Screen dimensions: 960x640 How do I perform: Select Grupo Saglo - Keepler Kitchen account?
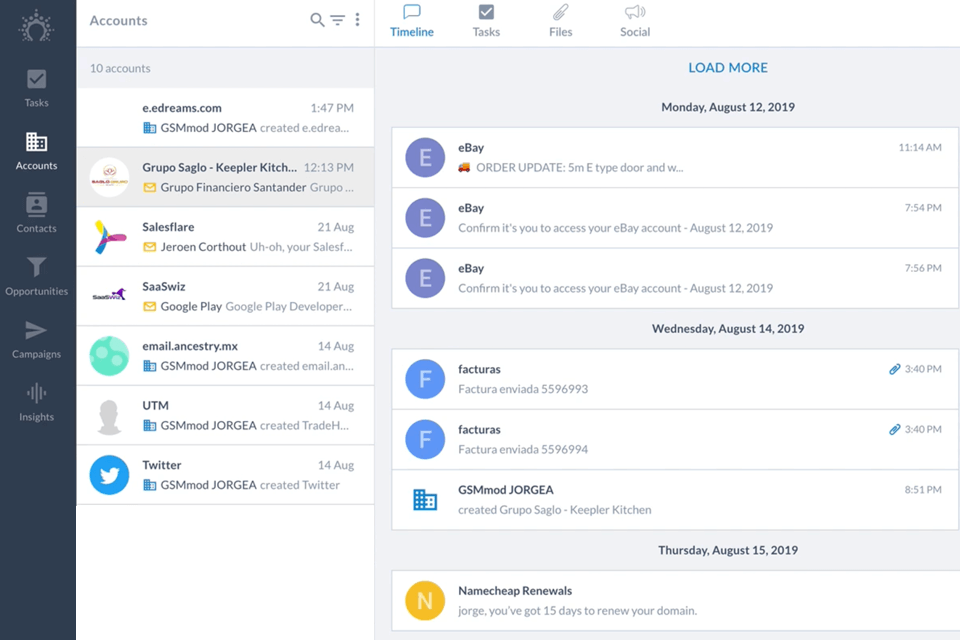coord(225,177)
